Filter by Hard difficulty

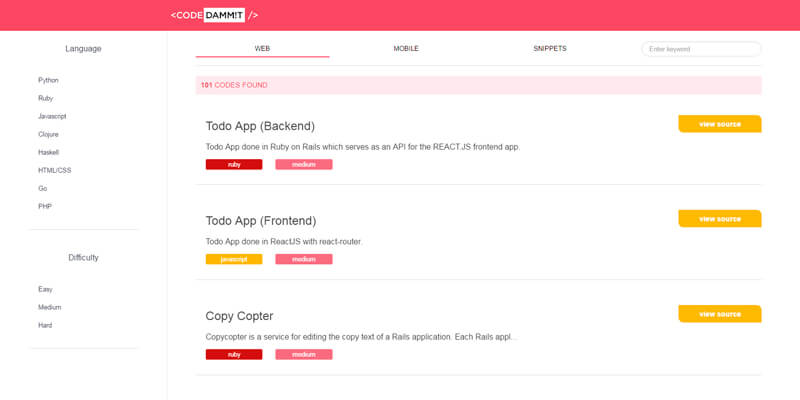pos(45,326)
